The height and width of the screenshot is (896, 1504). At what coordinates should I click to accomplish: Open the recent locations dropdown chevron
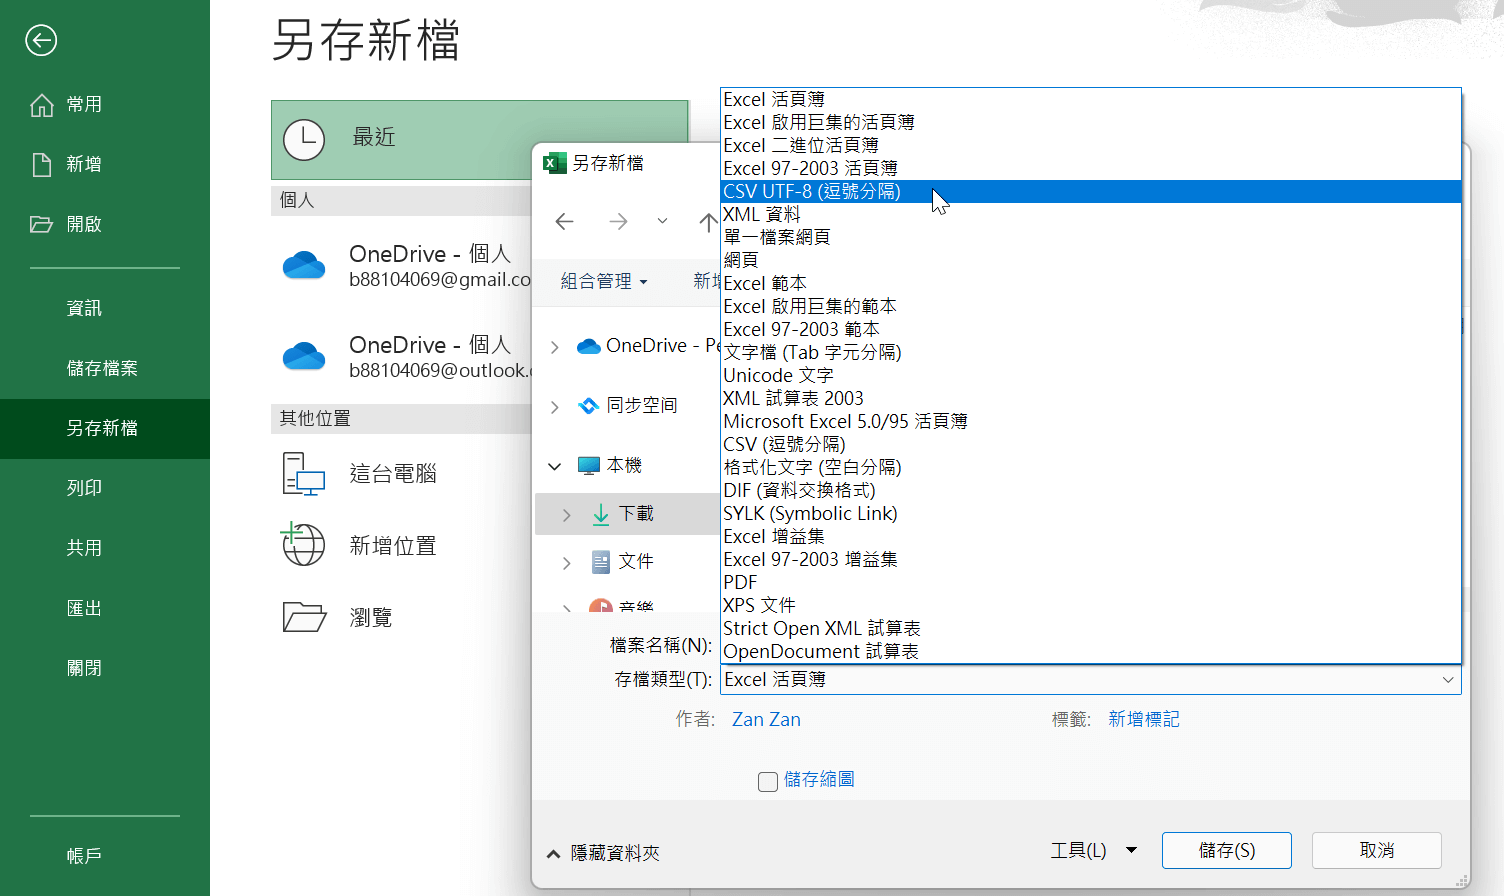pos(662,221)
